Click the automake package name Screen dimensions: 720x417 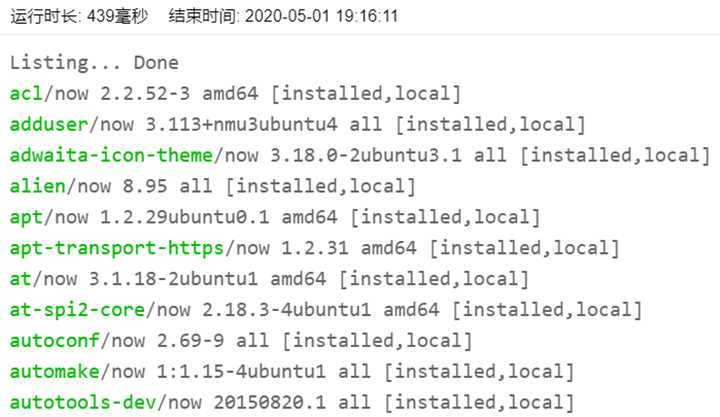(x=55, y=372)
